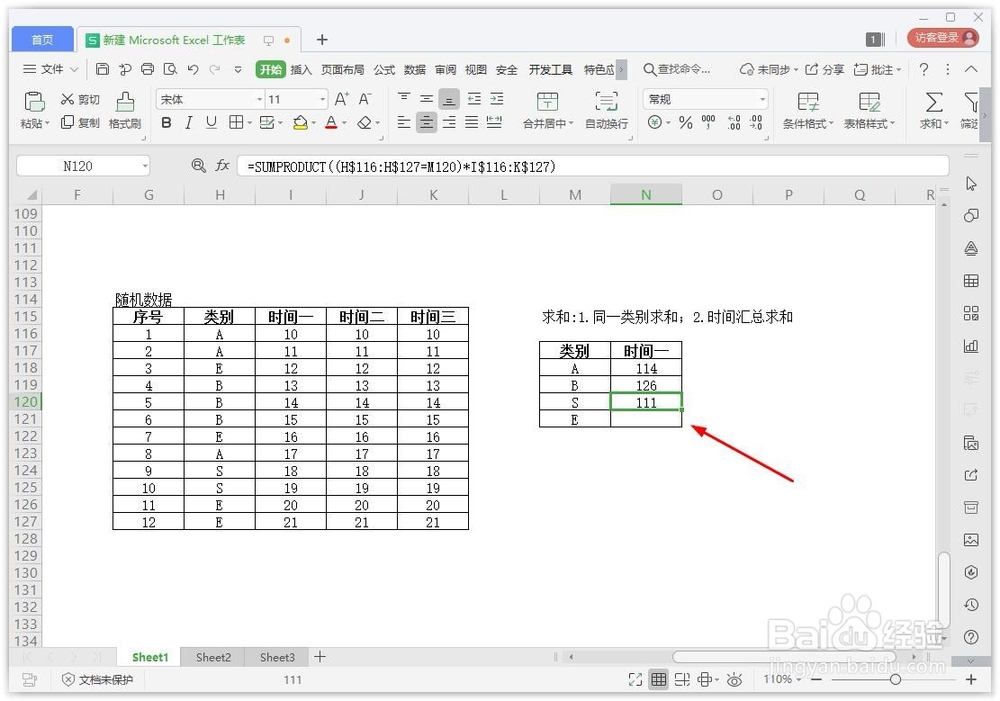Screen dimensions: 1000x701
Task: Click the help question mark in title ribbon
Action: click(923, 69)
